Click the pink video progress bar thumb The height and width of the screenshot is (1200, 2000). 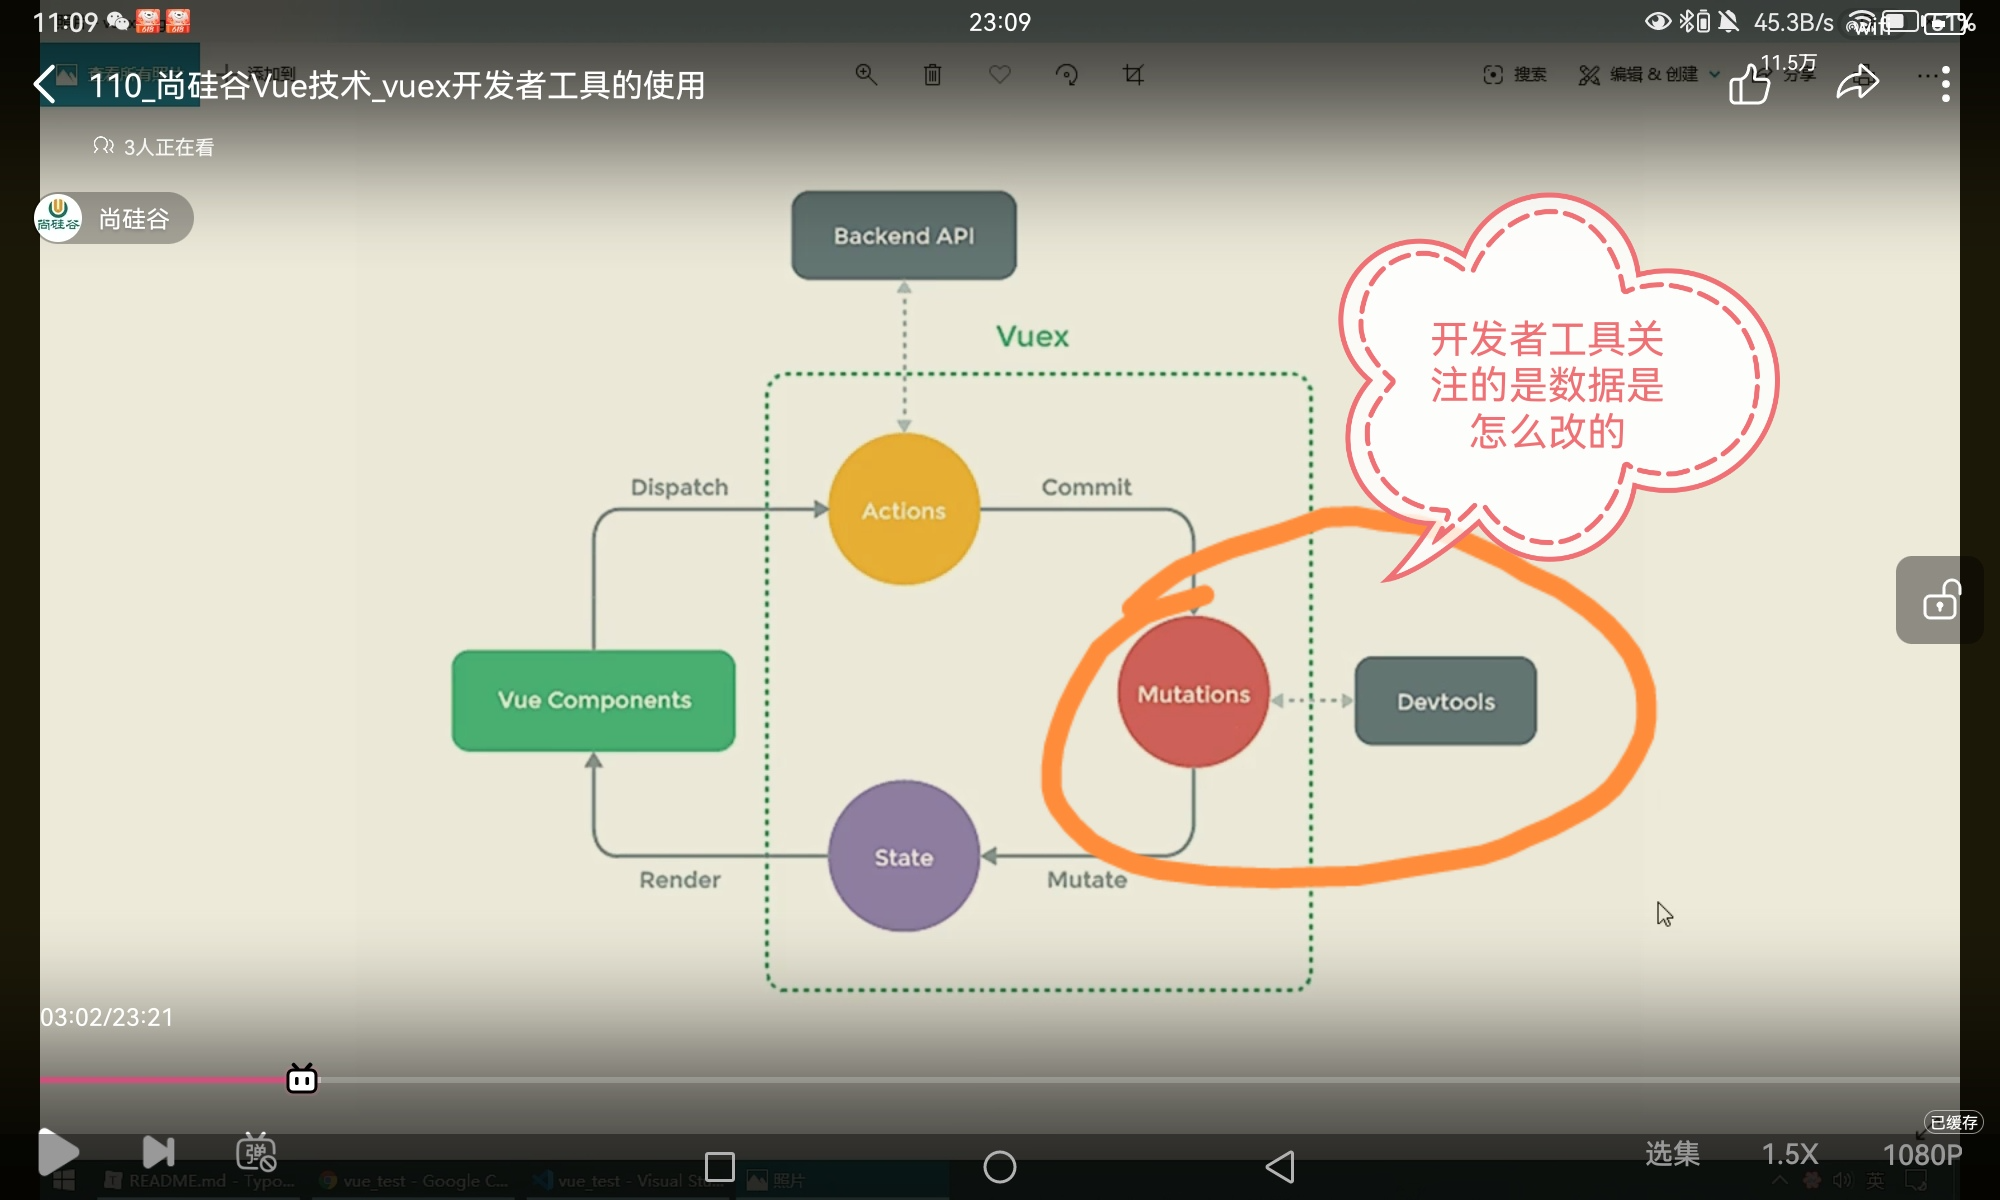point(302,1079)
